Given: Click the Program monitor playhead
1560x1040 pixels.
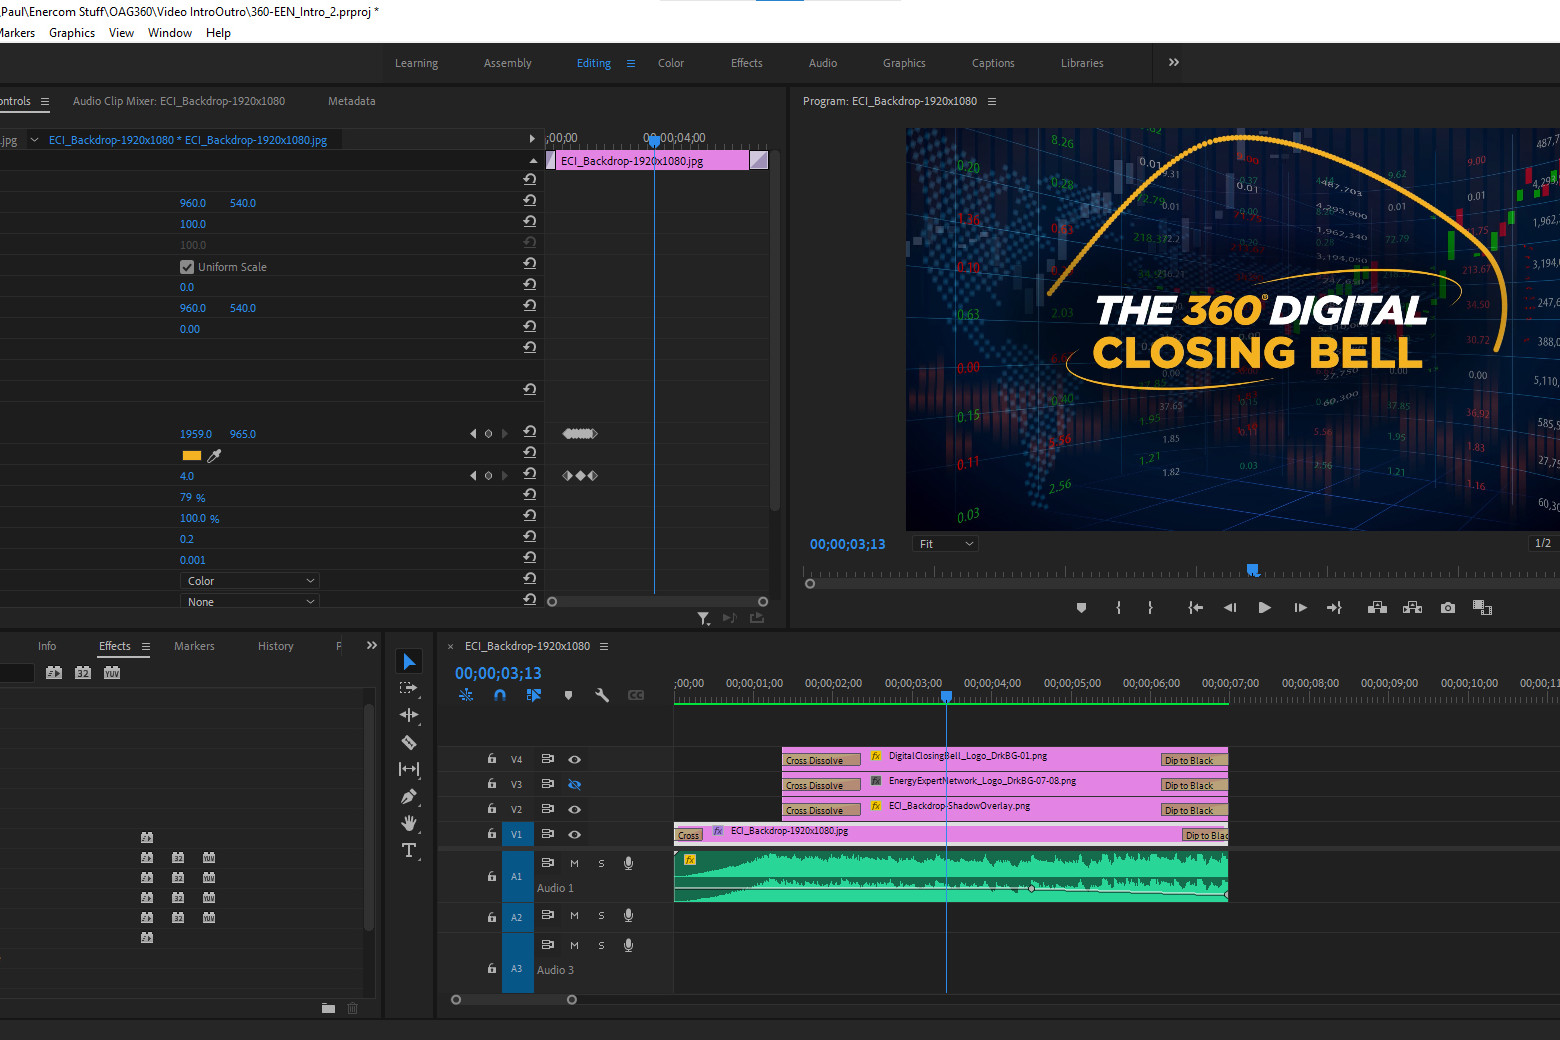Looking at the screenshot, I should (x=1253, y=570).
